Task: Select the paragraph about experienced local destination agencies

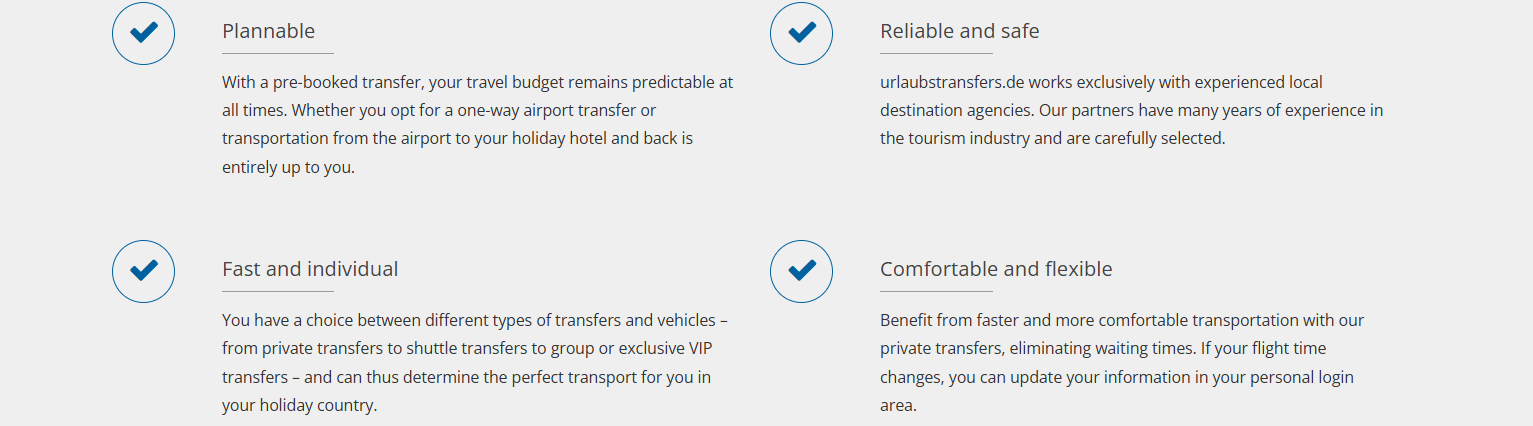Action: (x=1132, y=110)
